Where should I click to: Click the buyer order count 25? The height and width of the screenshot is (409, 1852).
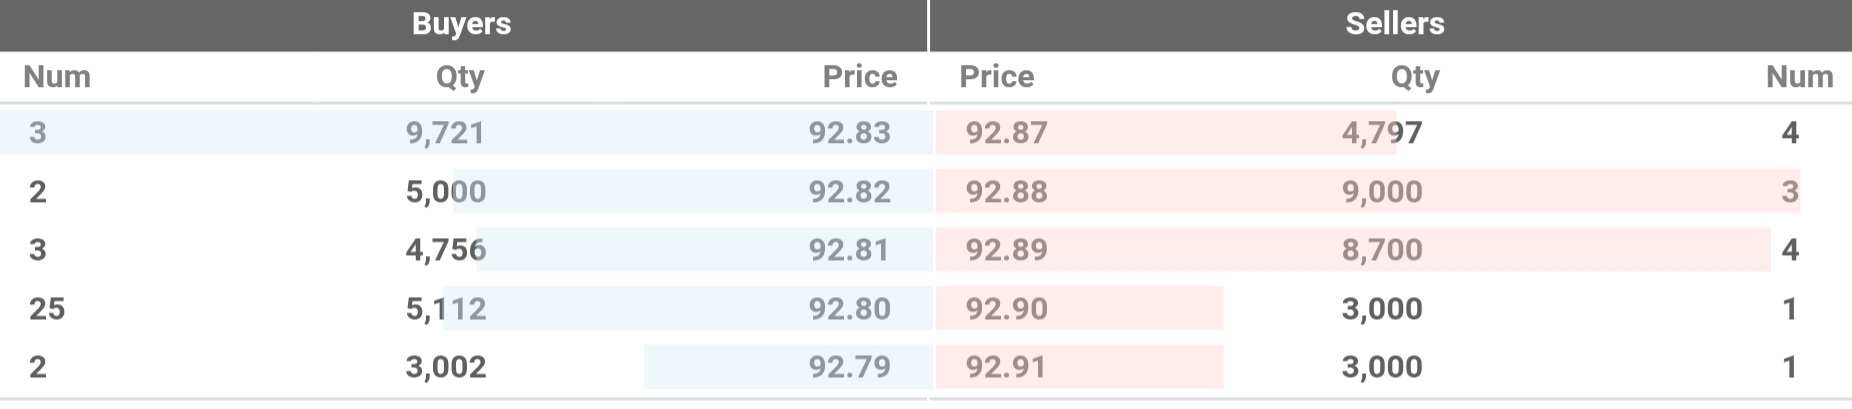coord(47,309)
